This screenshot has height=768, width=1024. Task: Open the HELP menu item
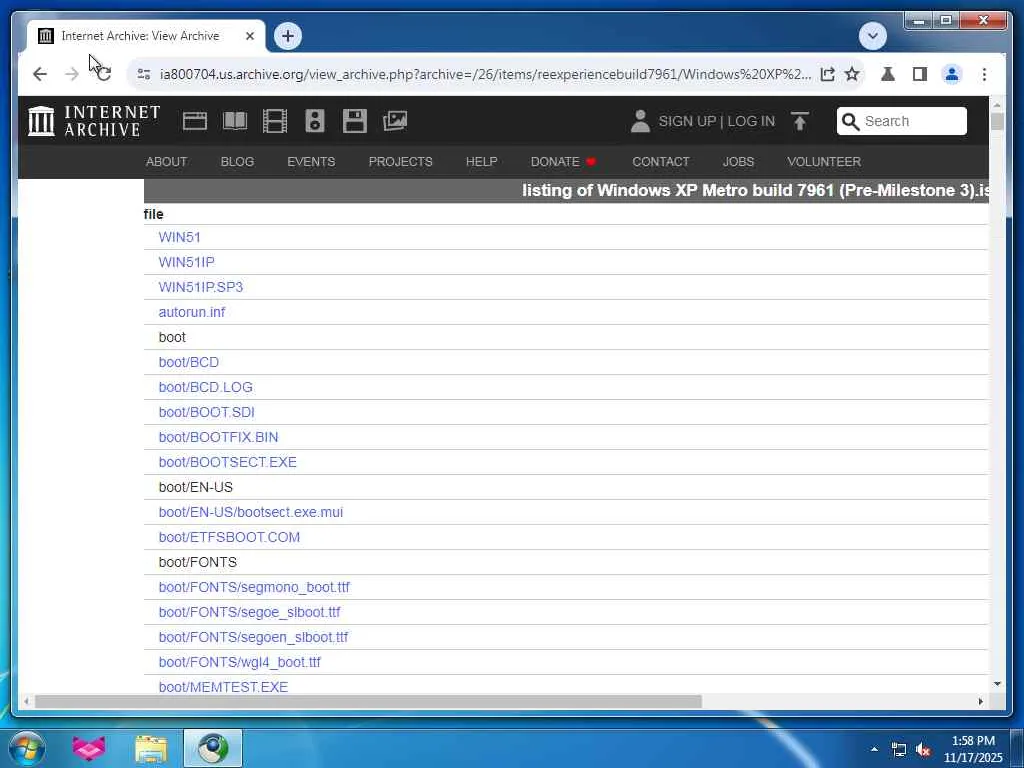[481, 161]
